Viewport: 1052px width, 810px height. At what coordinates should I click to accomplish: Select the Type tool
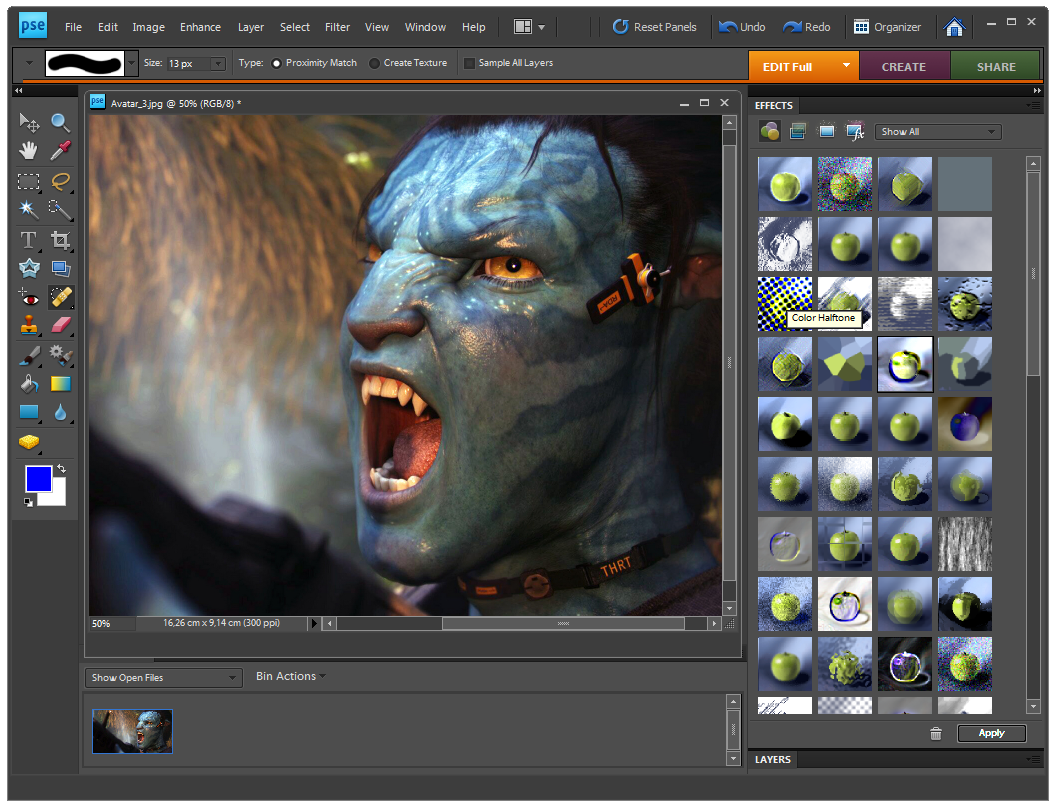click(29, 240)
